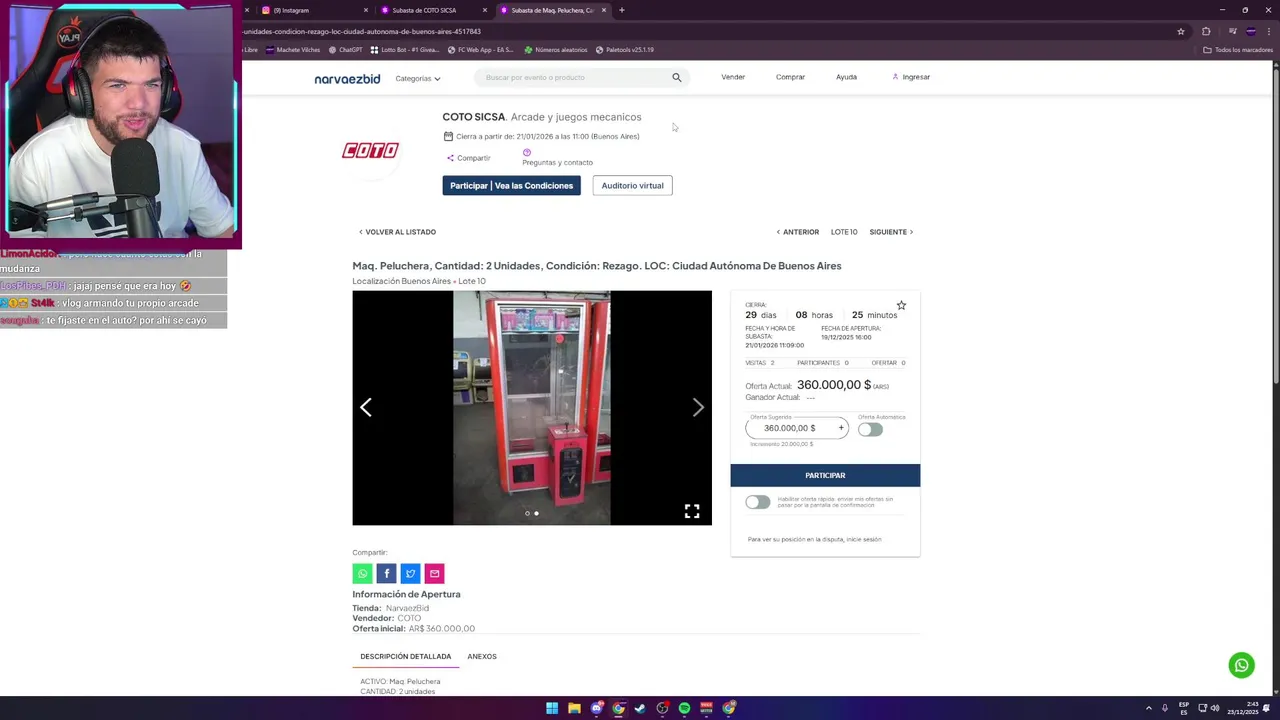Open the Ayuda menu item

click(846, 77)
